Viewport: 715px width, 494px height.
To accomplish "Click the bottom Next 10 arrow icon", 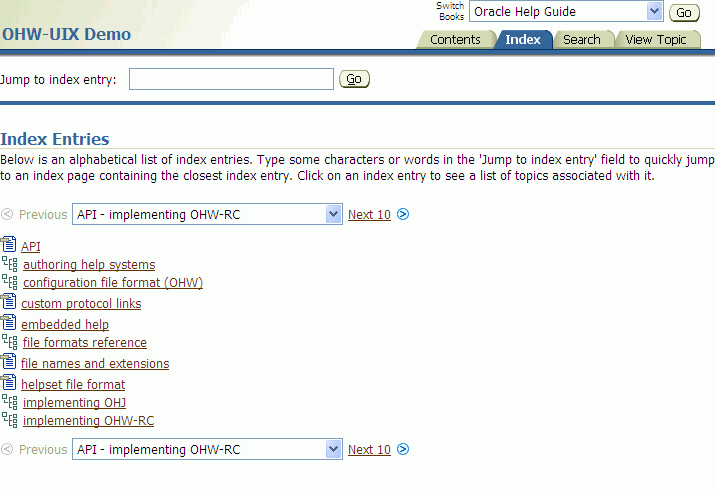I will pyautogui.click(x=403, y=449).
